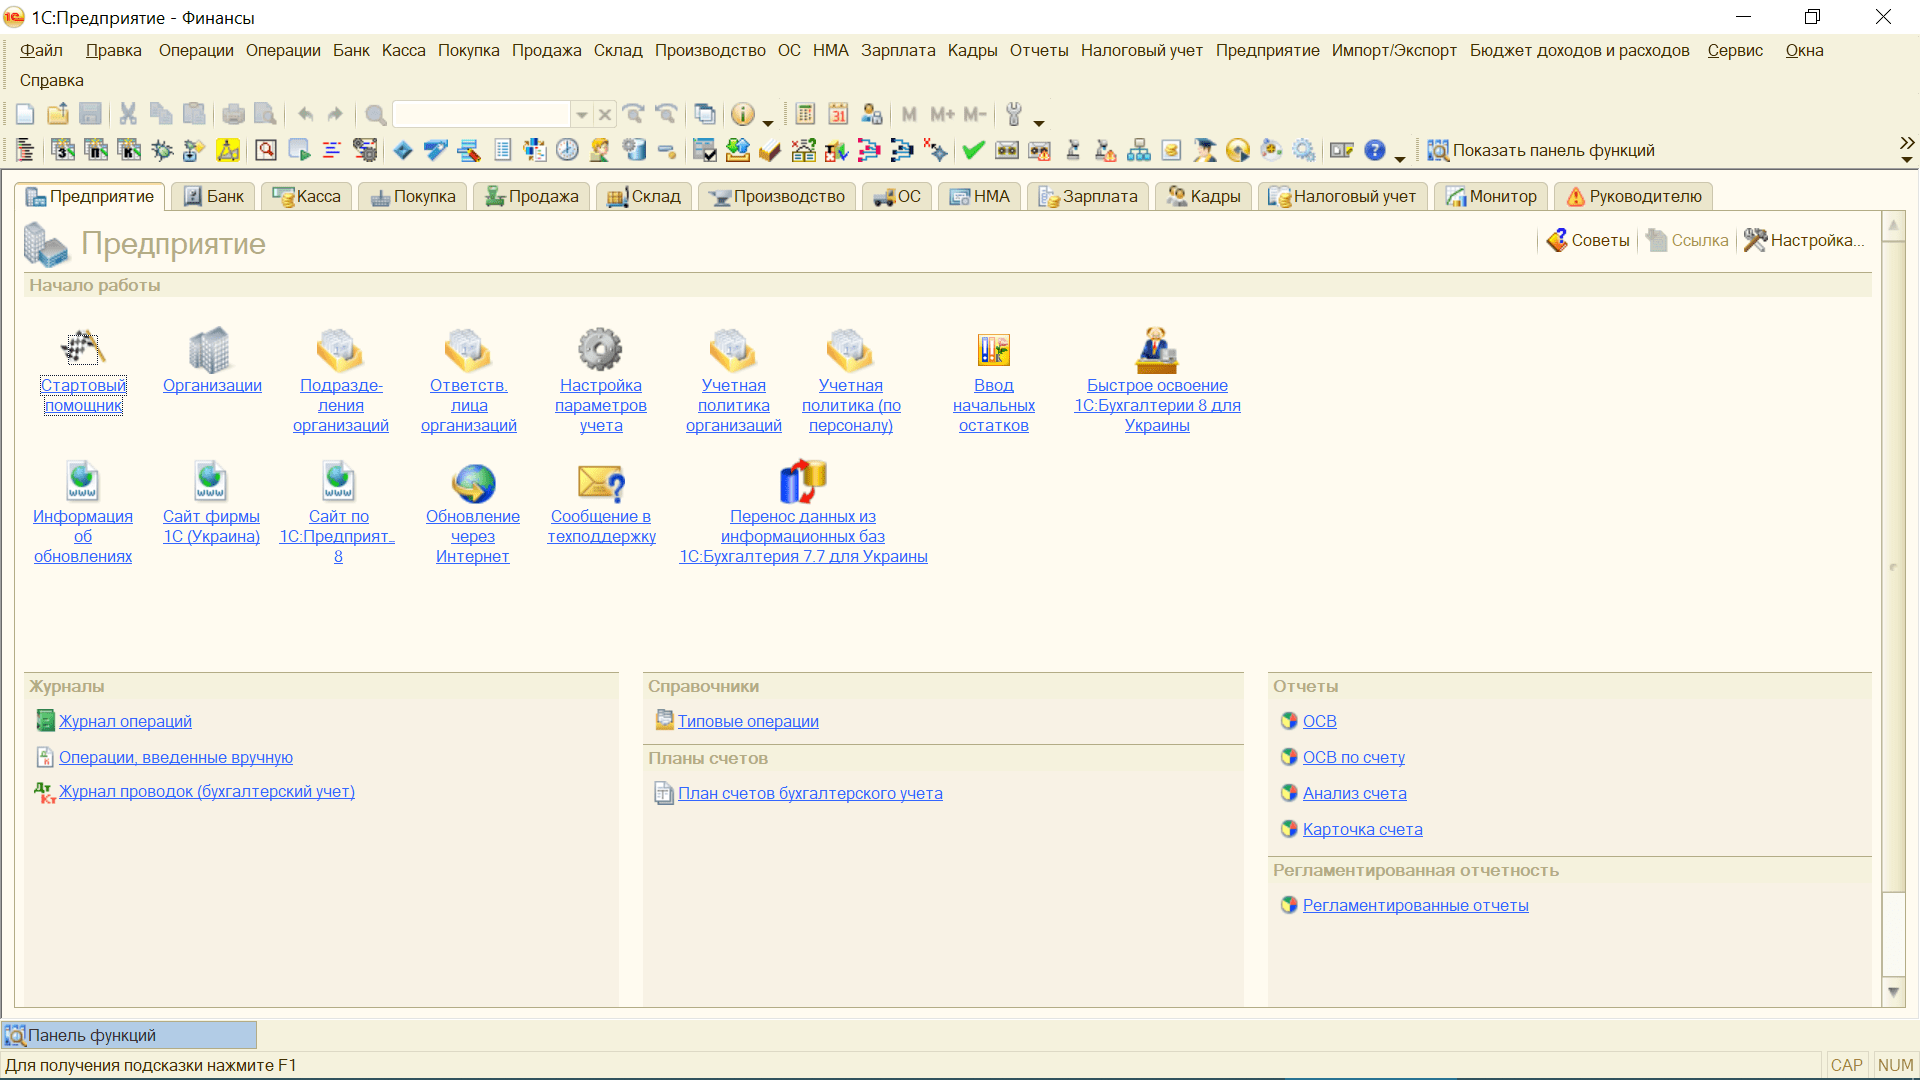Click the graduate with cap icon
Image resolution: width=1920 pixels, height=1080 pixels.
point(1205,150)
